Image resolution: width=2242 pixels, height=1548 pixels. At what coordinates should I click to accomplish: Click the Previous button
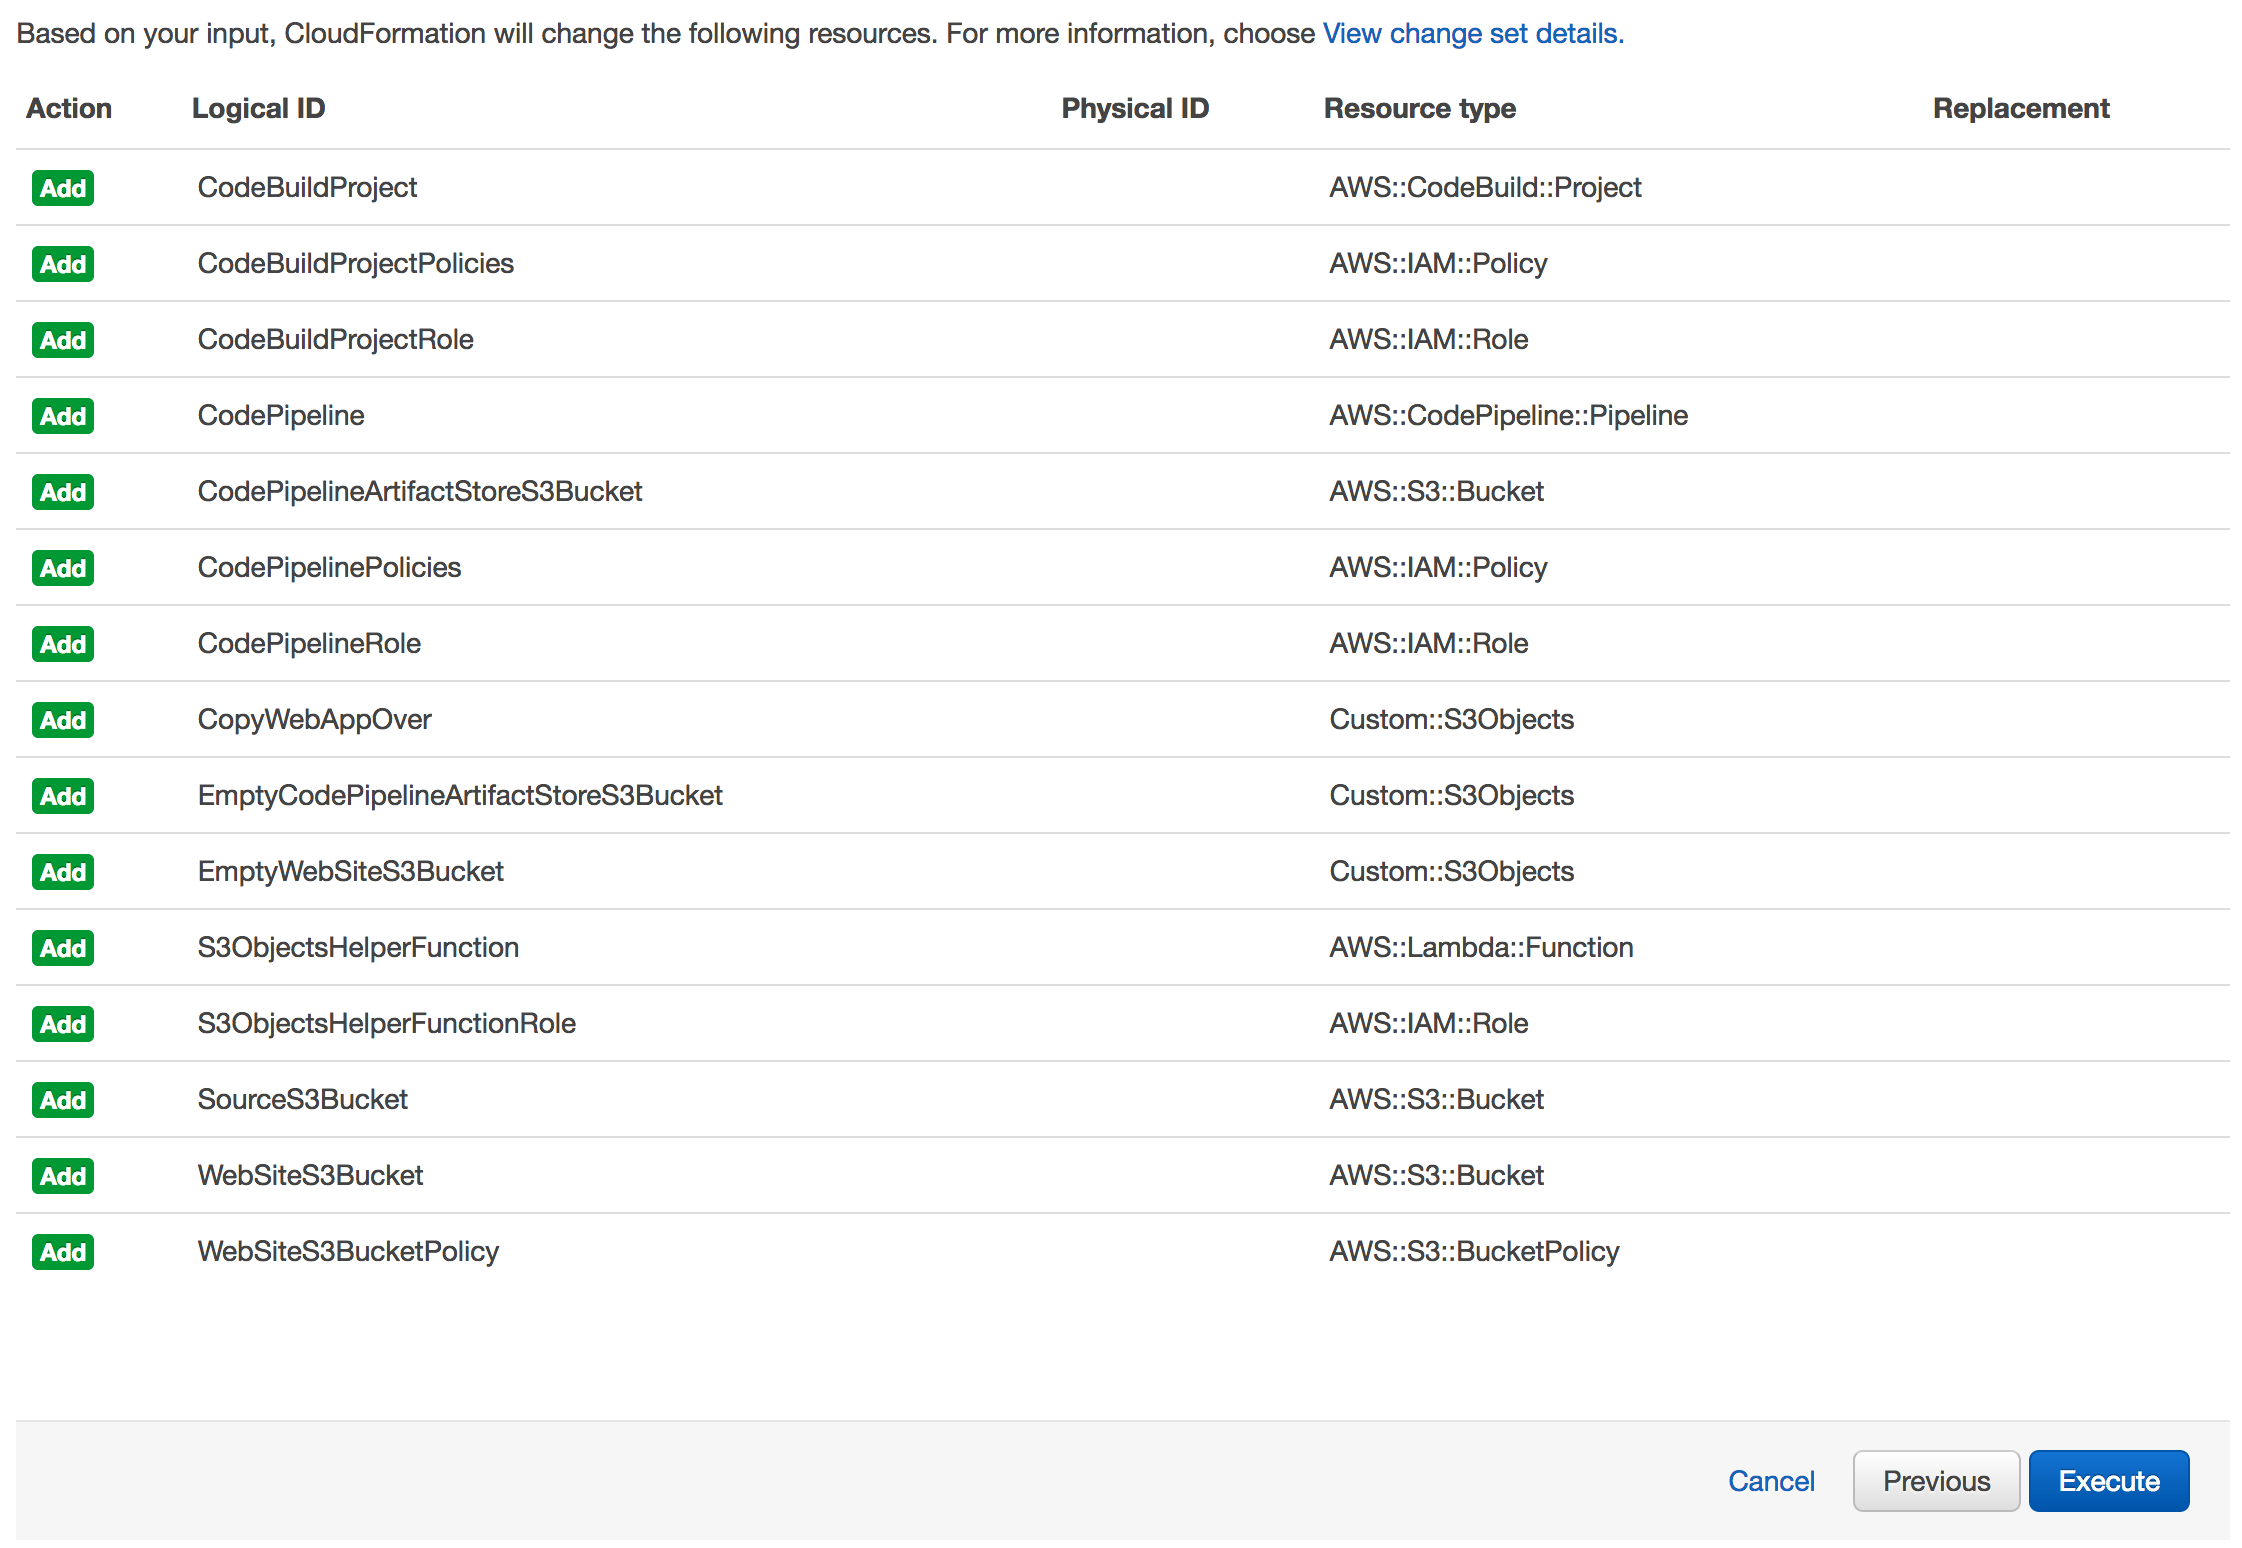pyautogui.click(x=1936, y=1481)
